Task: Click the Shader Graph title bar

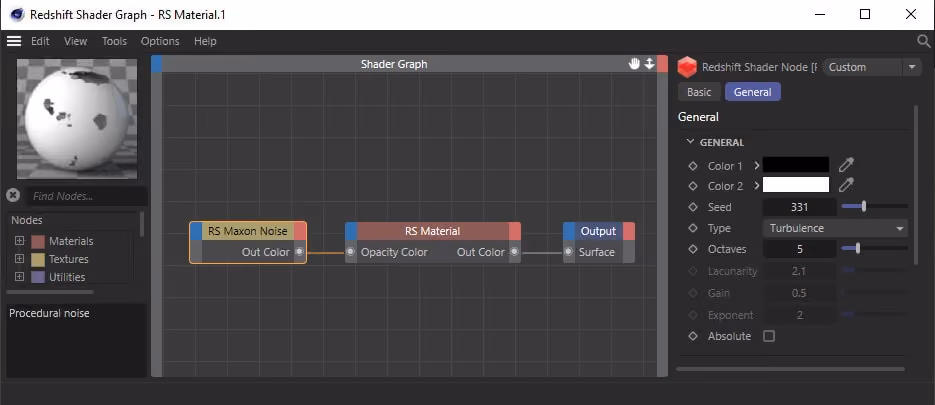Action: [394, 64]
